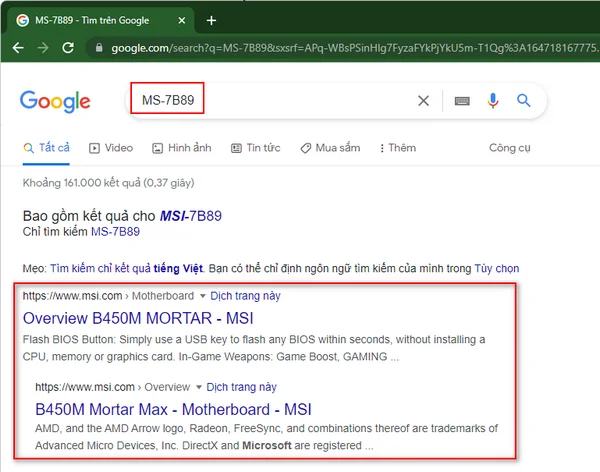Close the MS-7B89 Google tab

[182, 20]
